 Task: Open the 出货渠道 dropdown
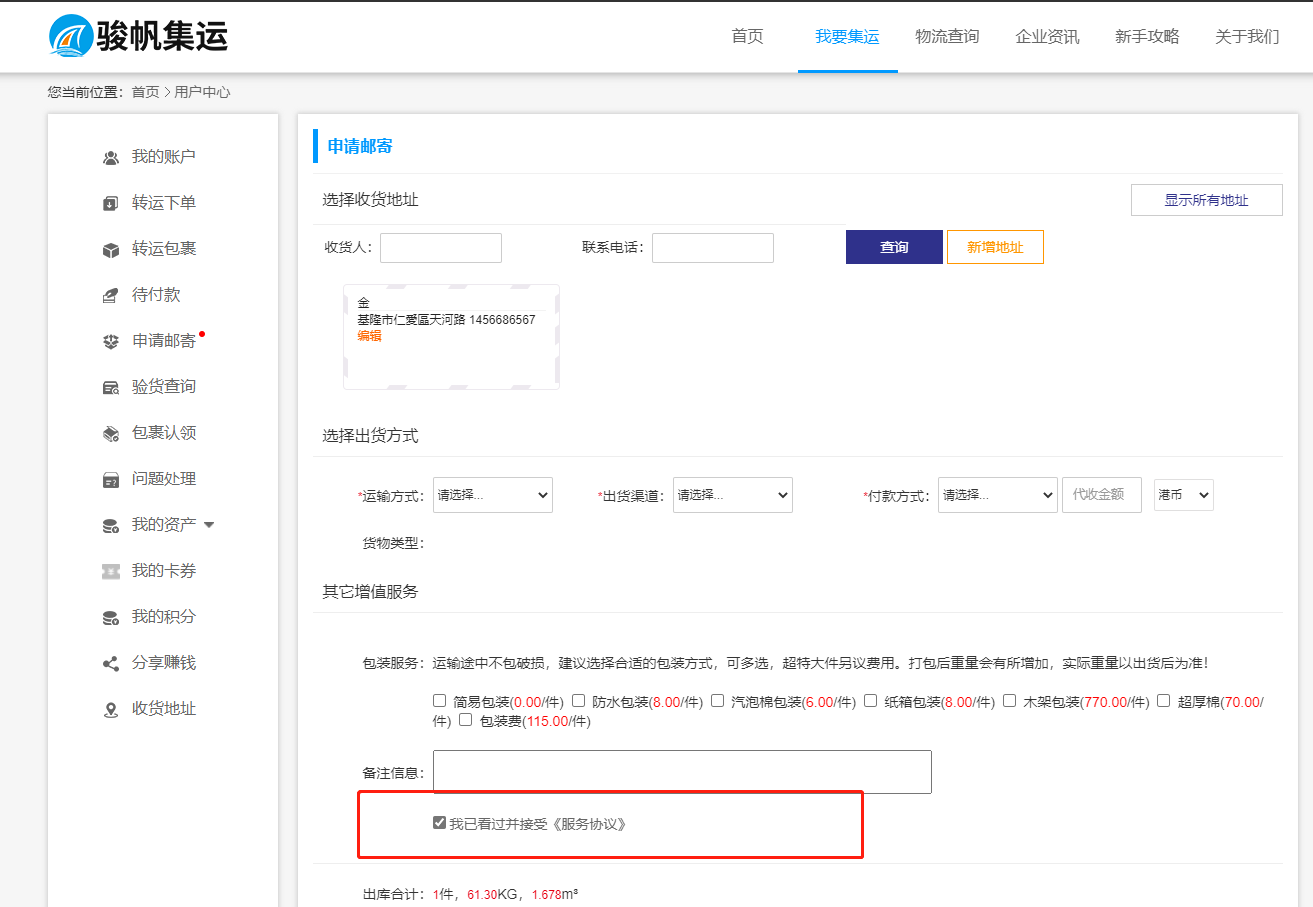click(x=732, y=495)
